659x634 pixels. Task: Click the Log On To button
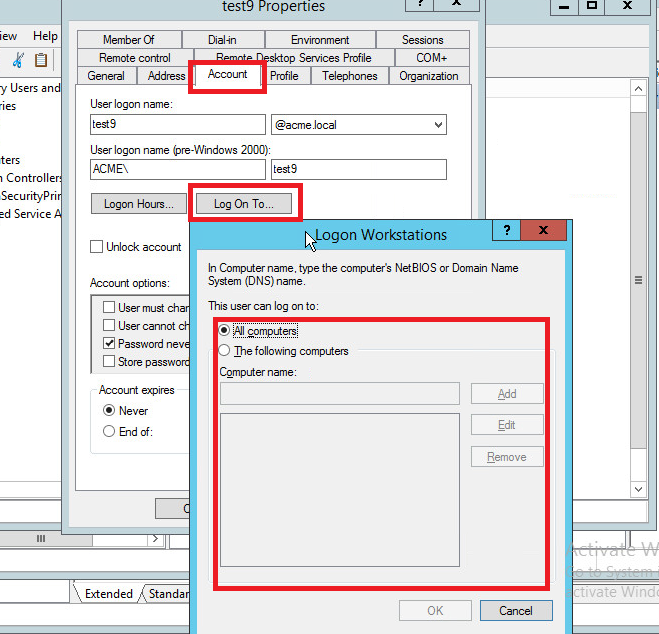pyautogui.click(x=244, y=204)
